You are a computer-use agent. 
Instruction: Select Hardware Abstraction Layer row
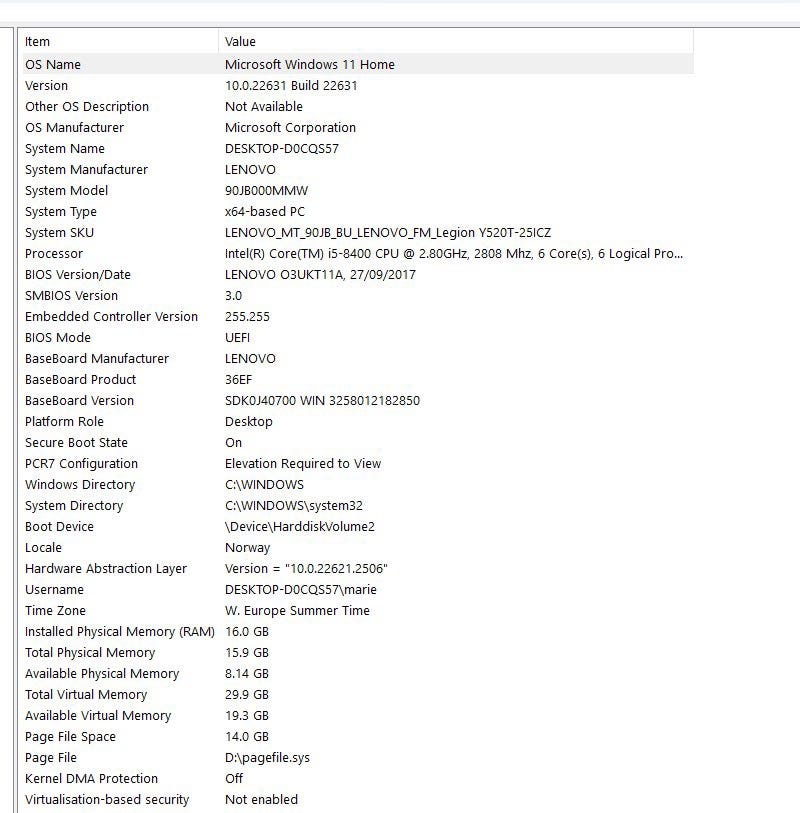click(358, 568)
